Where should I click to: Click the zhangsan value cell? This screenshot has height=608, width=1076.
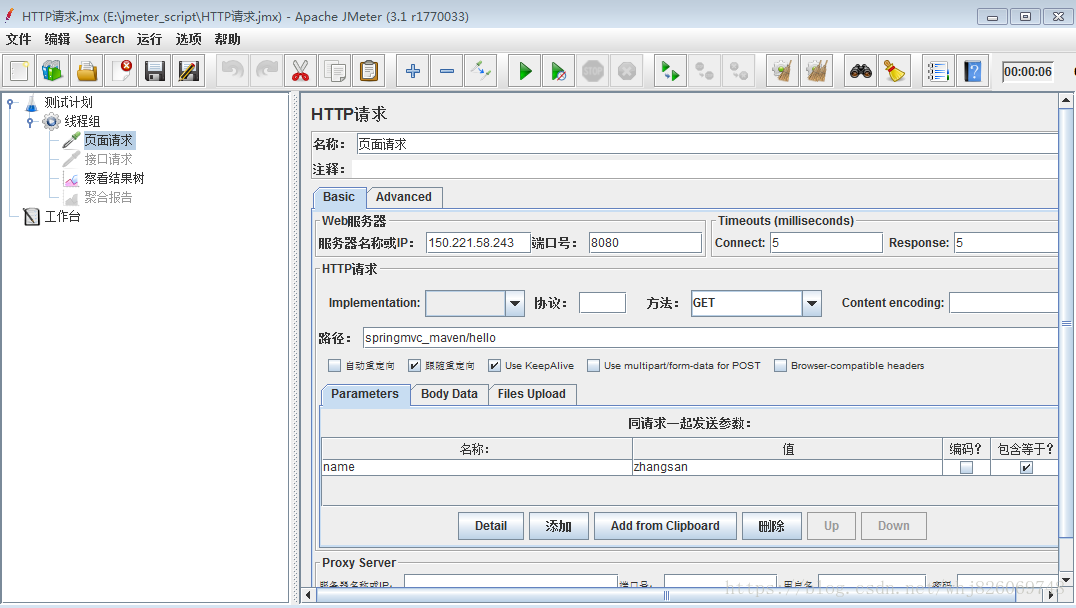[787, 467]
